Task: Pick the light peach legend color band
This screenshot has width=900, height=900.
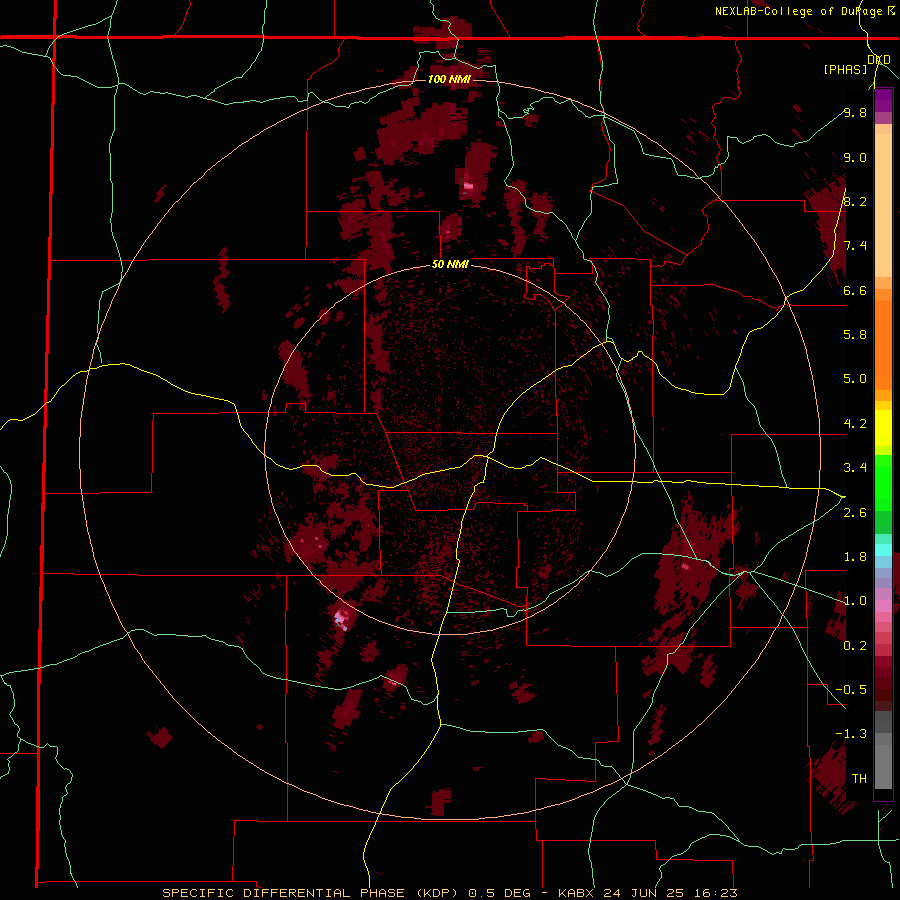Action: pos(883,207)
